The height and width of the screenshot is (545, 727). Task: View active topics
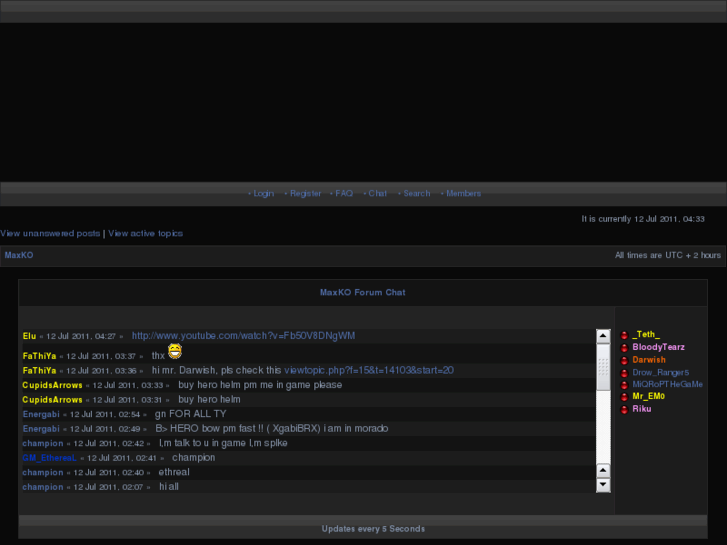146,233
